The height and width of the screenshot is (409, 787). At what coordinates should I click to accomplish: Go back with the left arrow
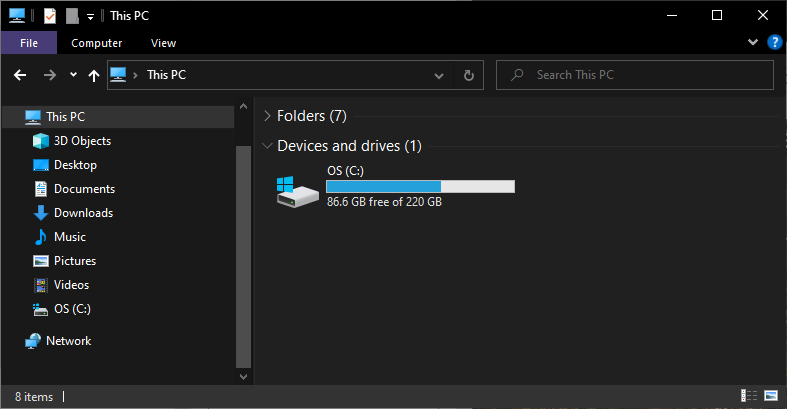pos(19,75)
